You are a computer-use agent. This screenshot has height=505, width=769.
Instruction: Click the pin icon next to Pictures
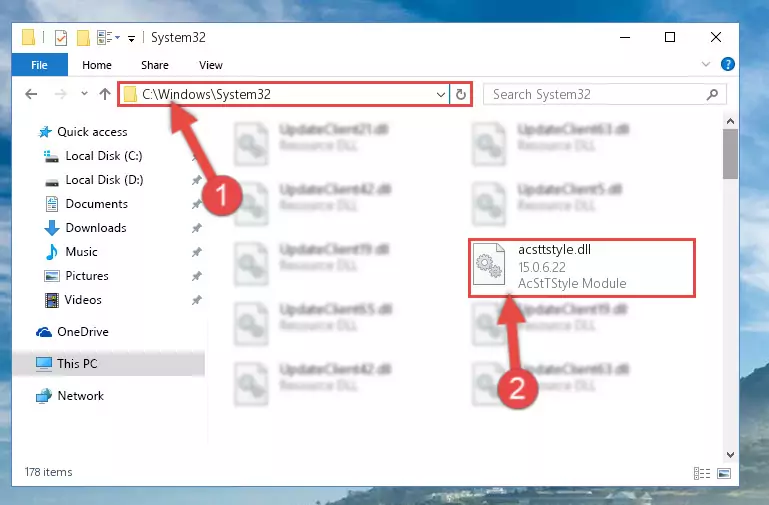(197, 276)
